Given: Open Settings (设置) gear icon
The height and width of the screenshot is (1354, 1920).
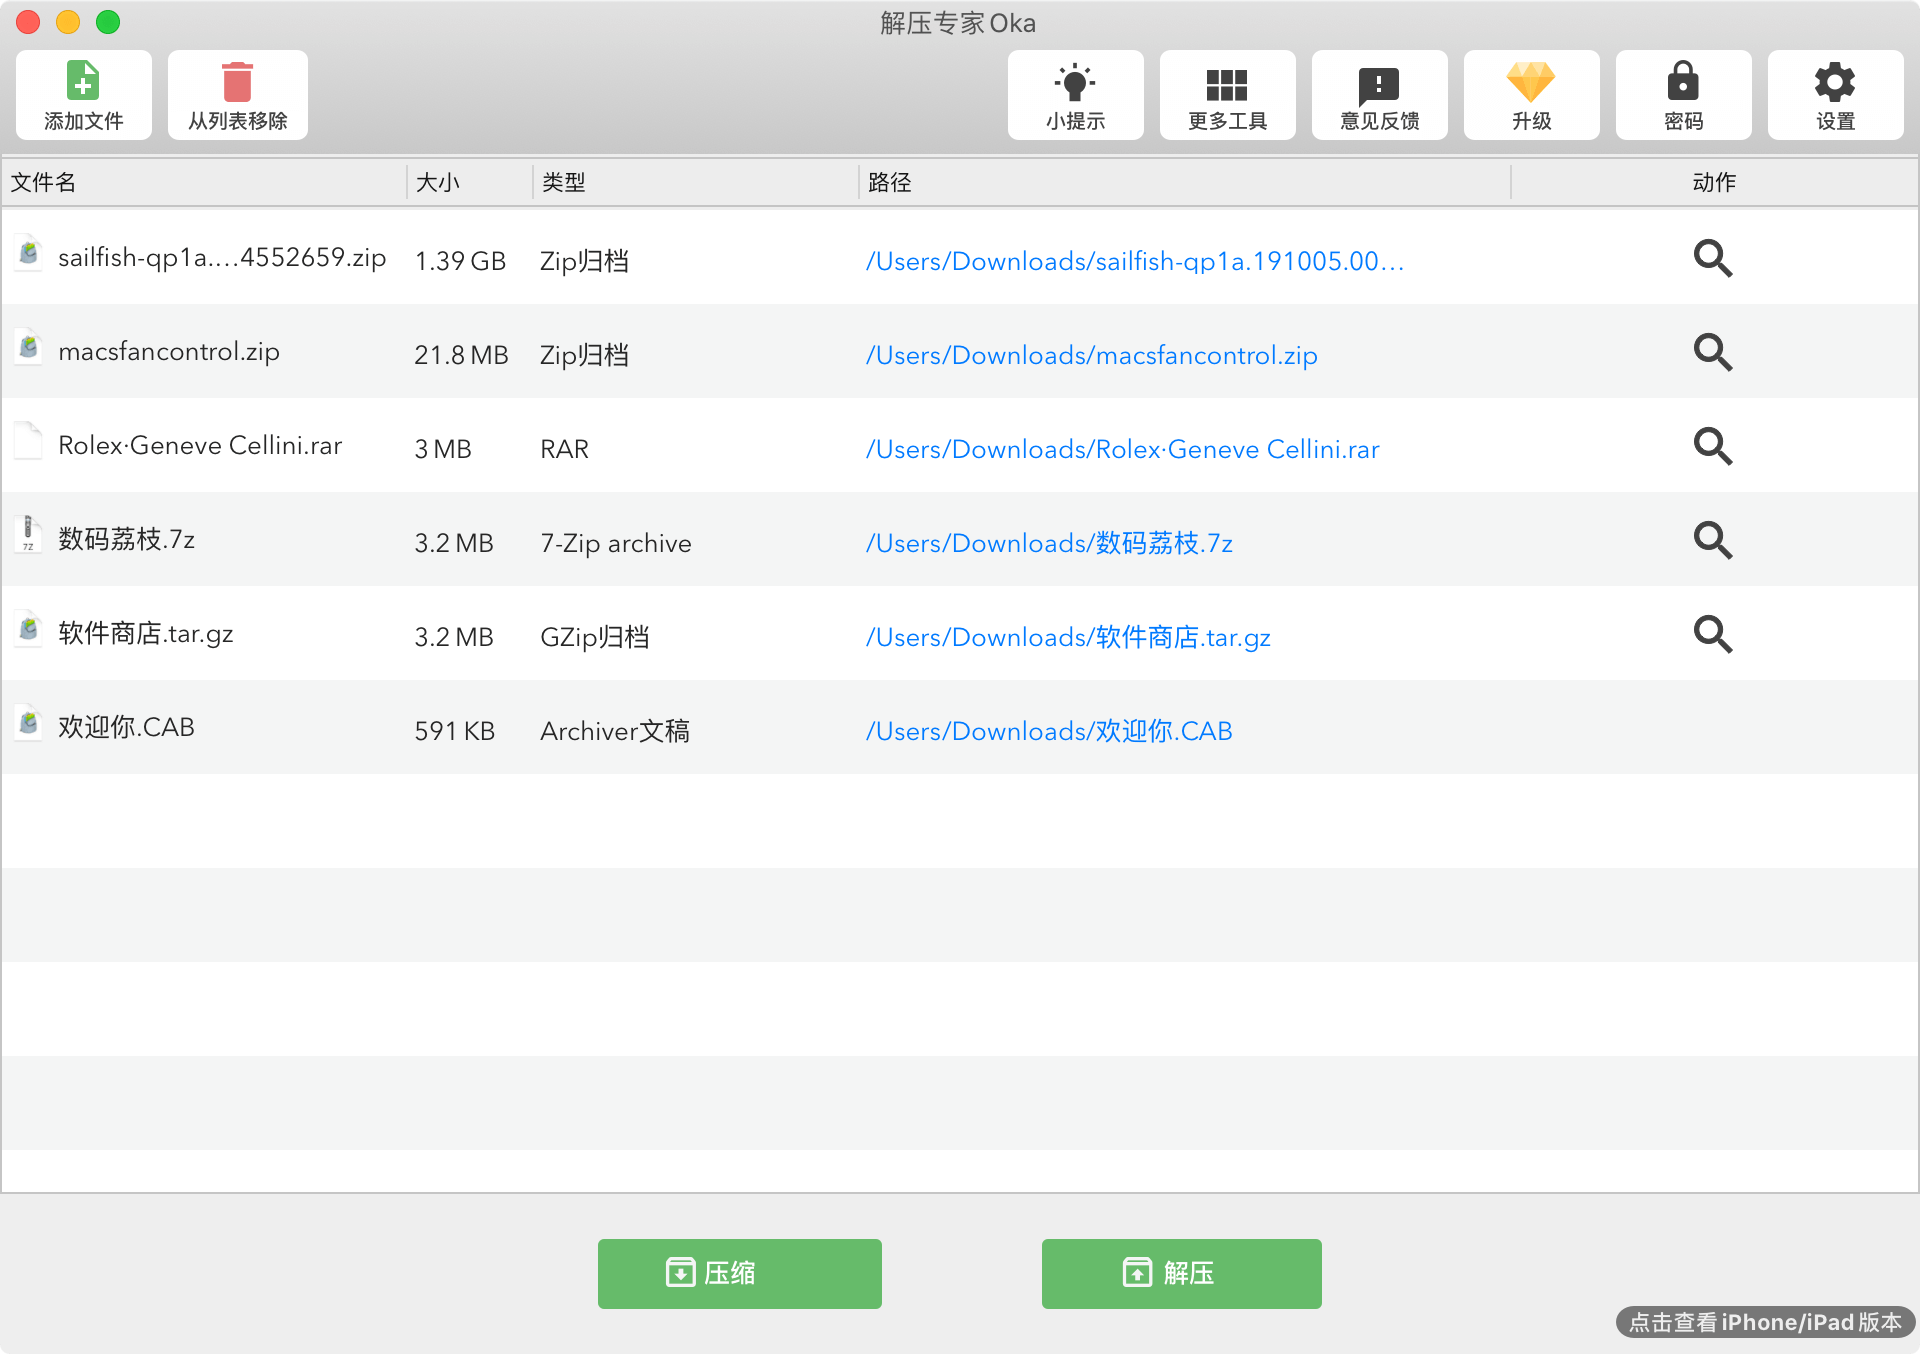Looking at the screenshot, I should 1835,82.
